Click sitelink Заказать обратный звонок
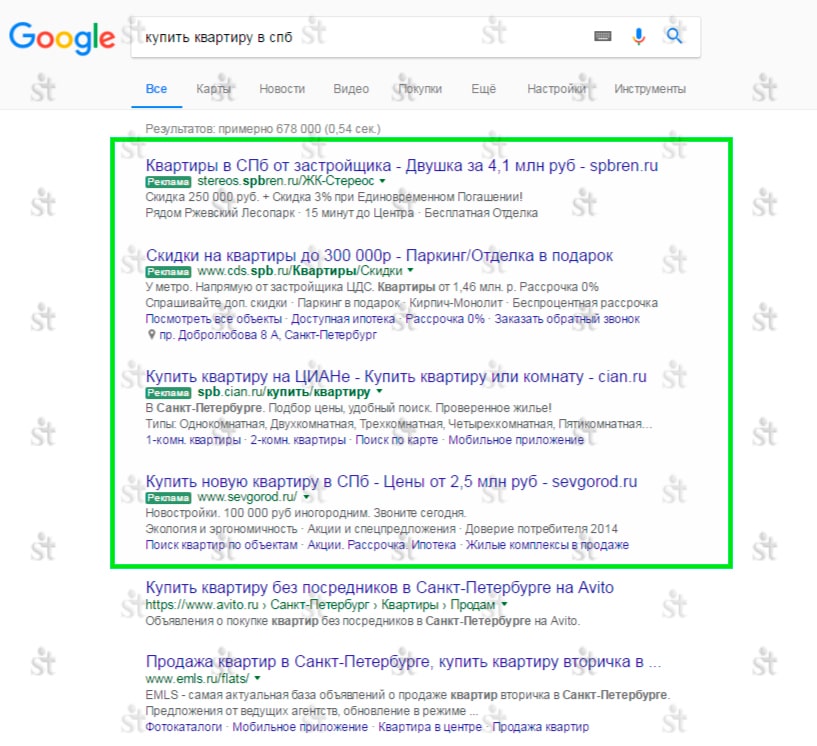The image size is (817, 746). coord(567,319)
